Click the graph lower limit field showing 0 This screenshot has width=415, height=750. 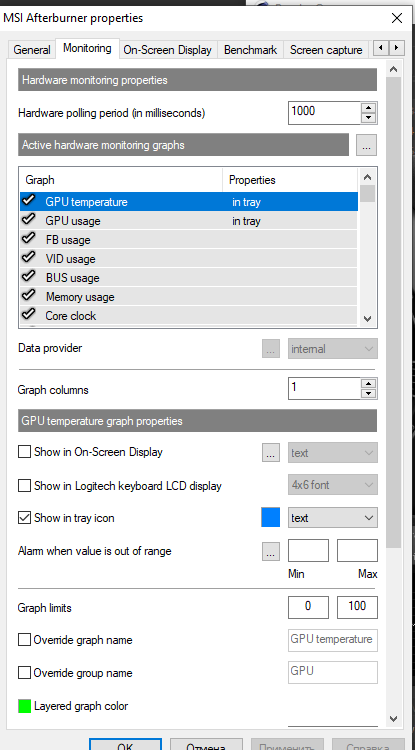308,607
